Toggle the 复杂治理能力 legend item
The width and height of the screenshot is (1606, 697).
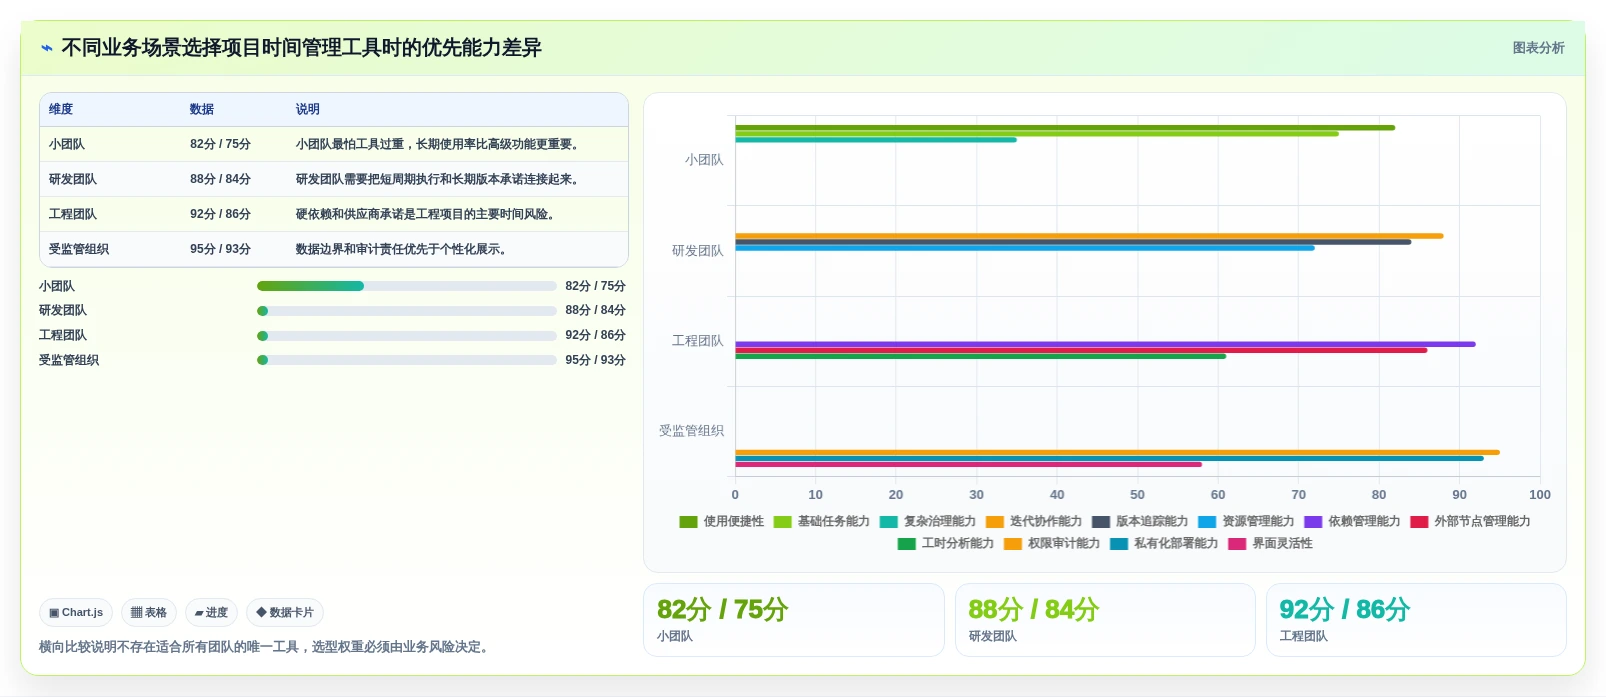927,521
